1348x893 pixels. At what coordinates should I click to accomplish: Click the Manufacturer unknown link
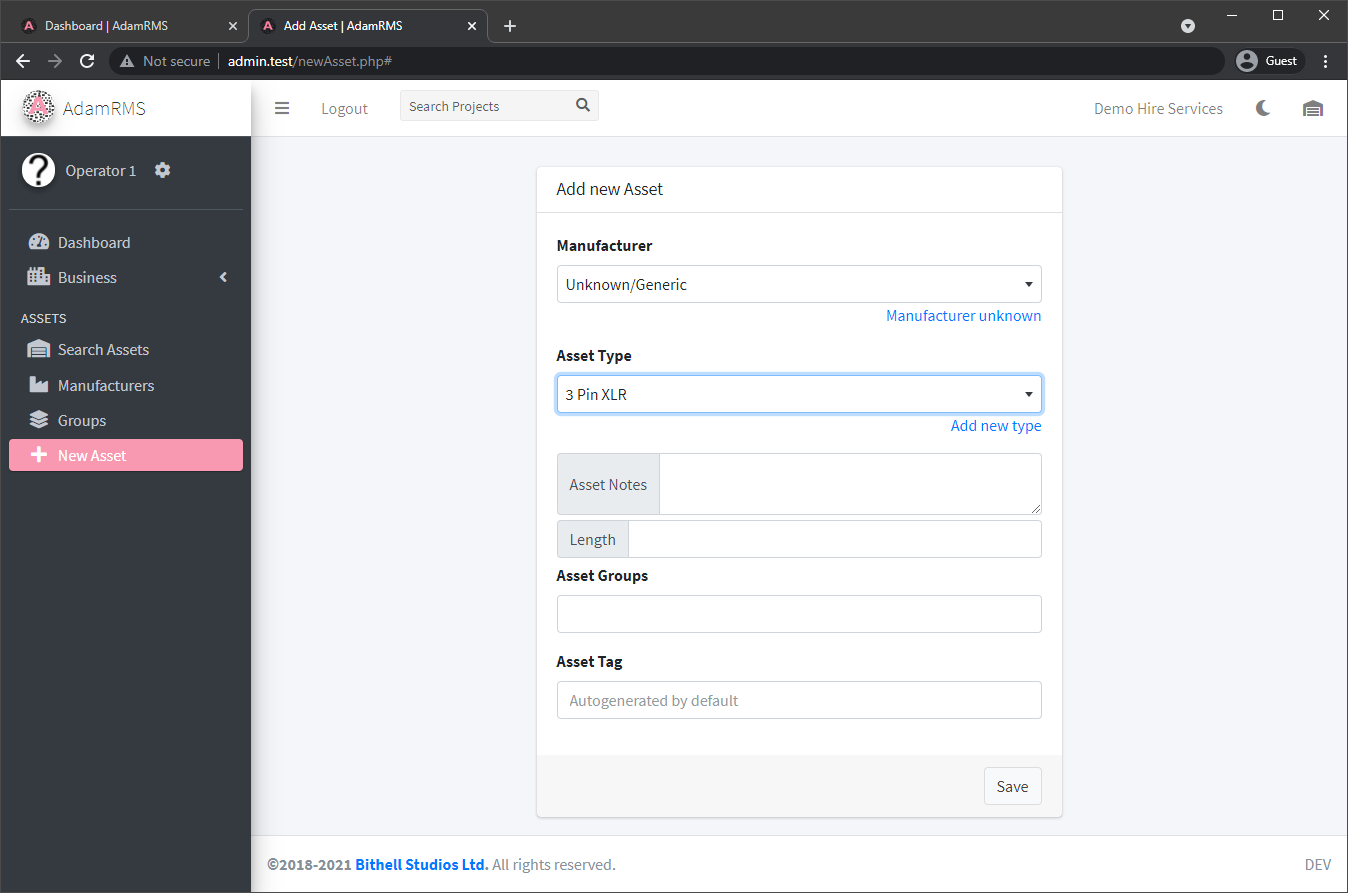[x=963, y=315]
